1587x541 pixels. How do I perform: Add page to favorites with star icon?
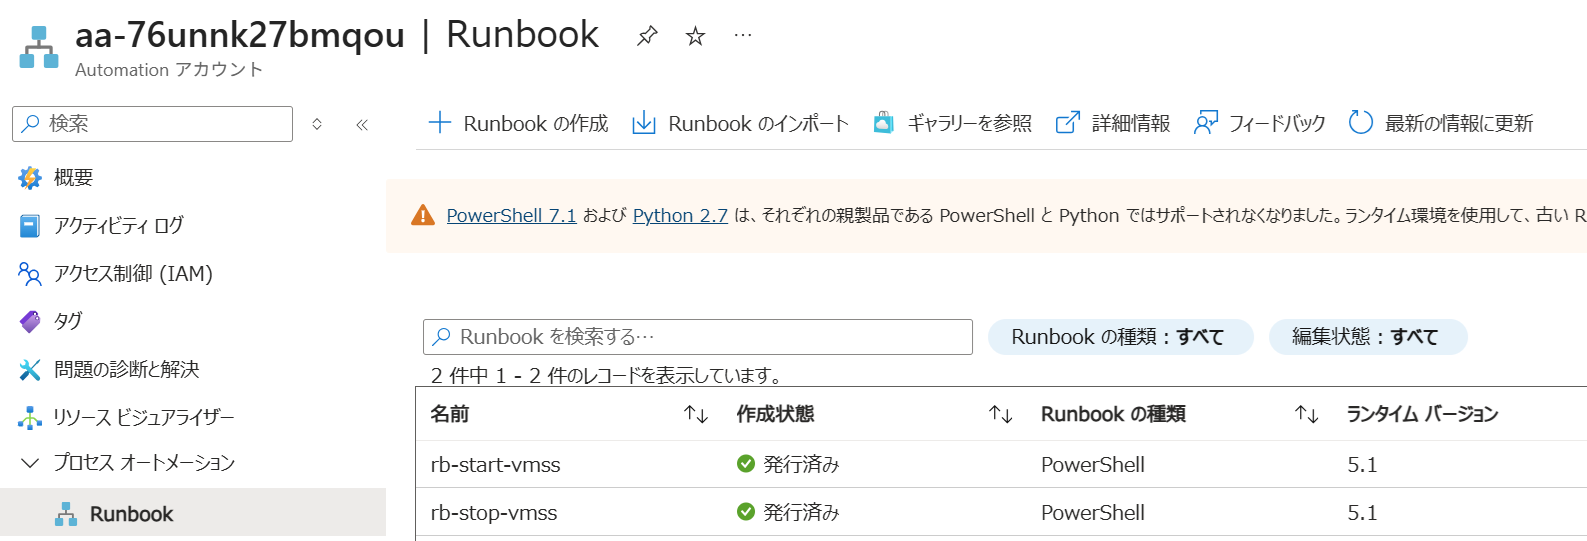click(695, 36)
